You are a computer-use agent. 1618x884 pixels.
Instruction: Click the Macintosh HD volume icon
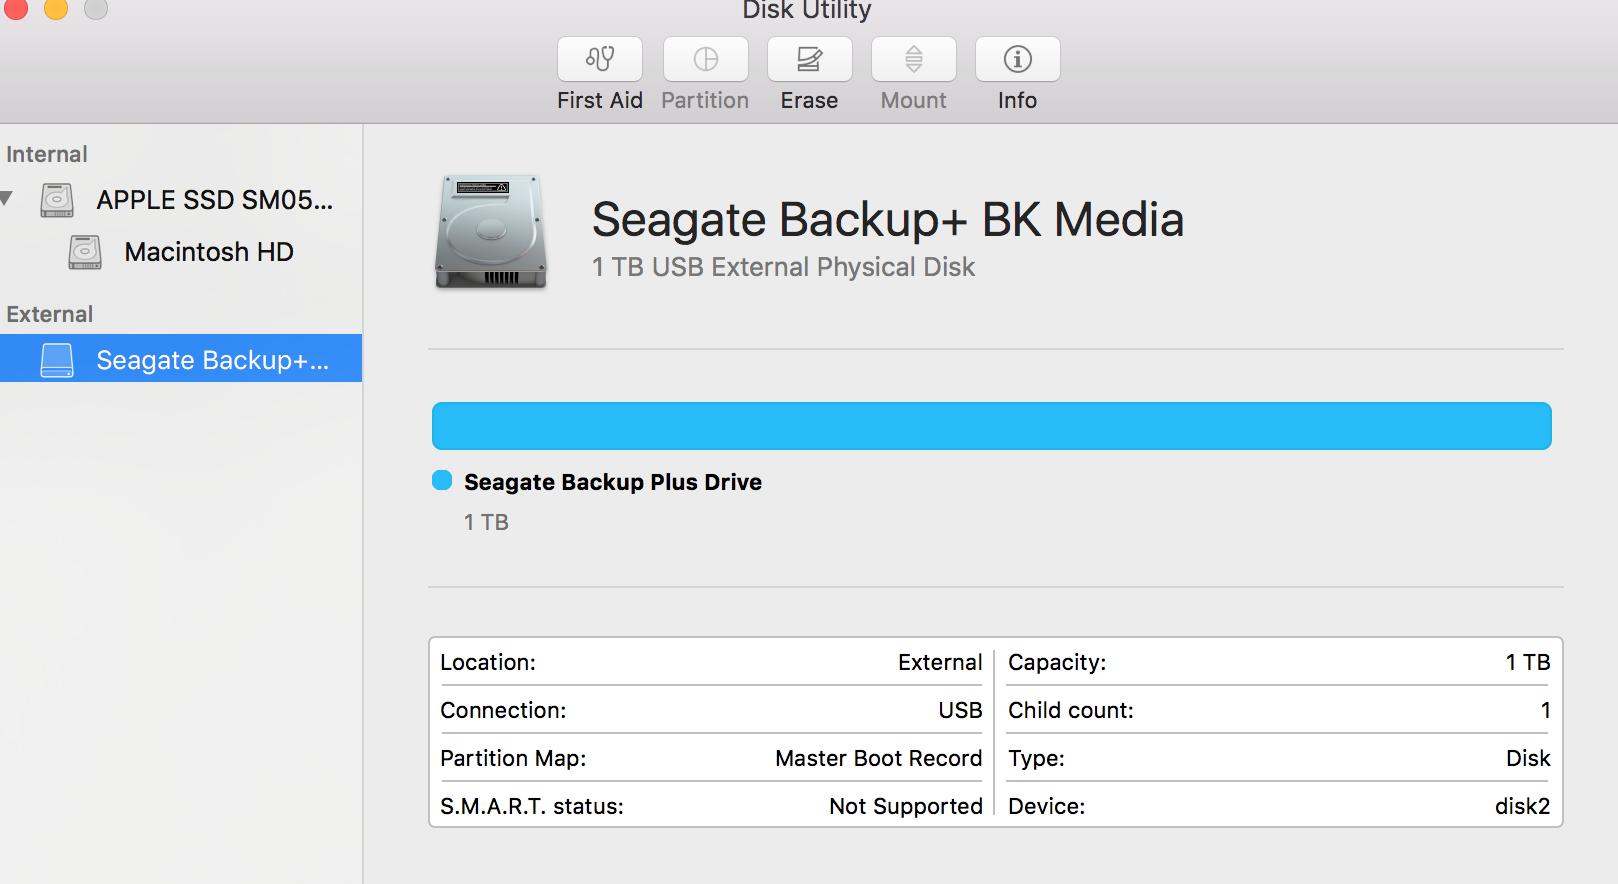[x=85, y=252]
